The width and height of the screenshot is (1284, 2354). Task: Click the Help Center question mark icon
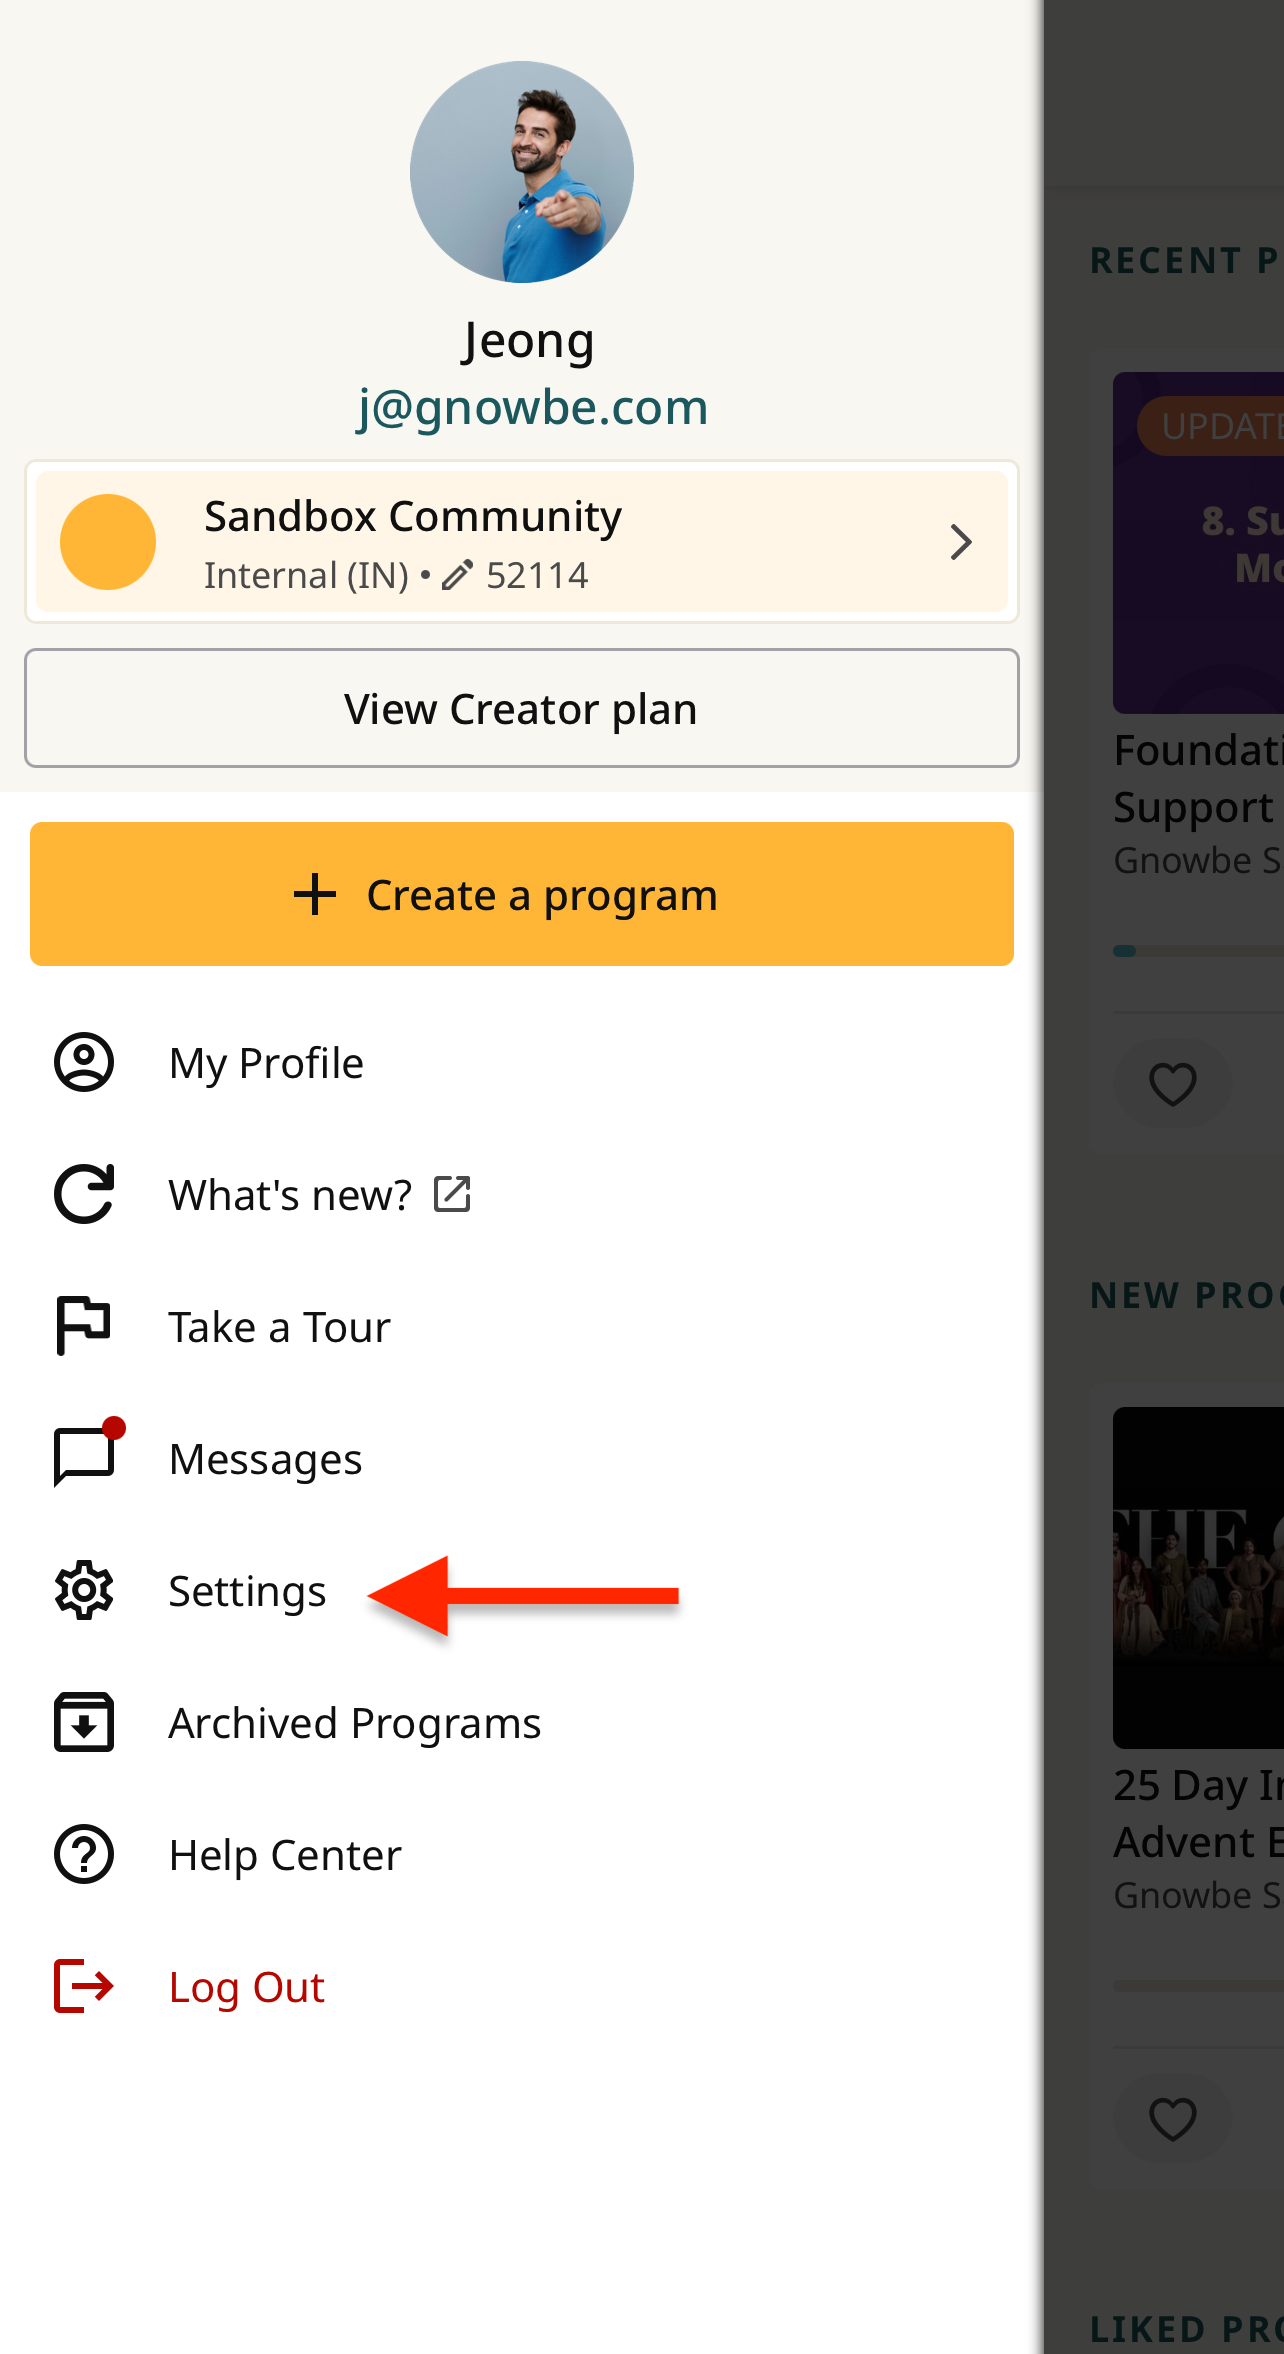pos(84,1854)
